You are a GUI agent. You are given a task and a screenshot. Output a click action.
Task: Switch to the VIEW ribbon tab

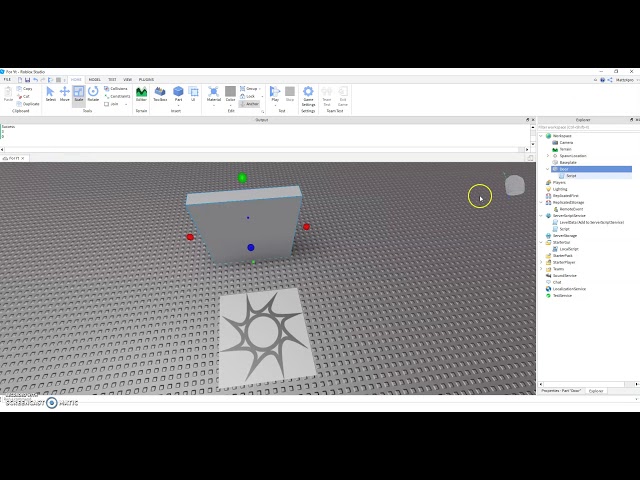pyautogui.click(x=128, y=80)
